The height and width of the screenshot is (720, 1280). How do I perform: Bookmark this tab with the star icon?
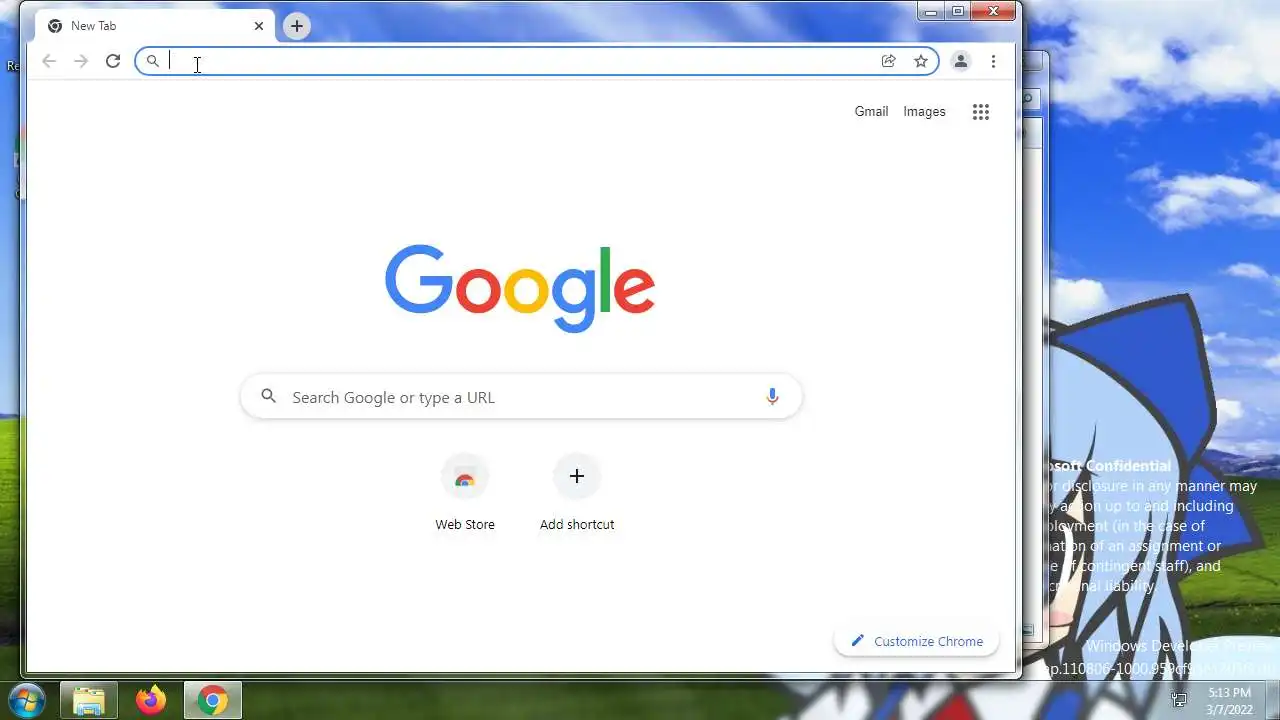[921, 61]
